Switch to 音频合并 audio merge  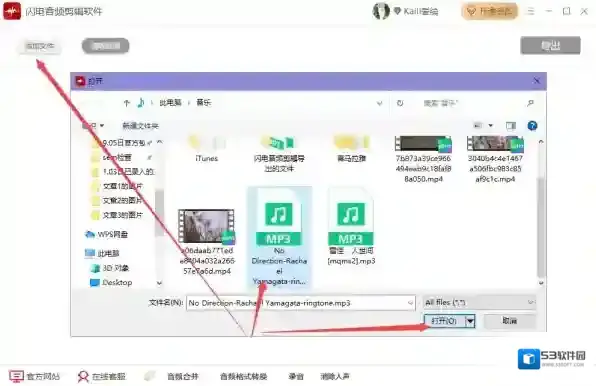click(x=183, y=377)
